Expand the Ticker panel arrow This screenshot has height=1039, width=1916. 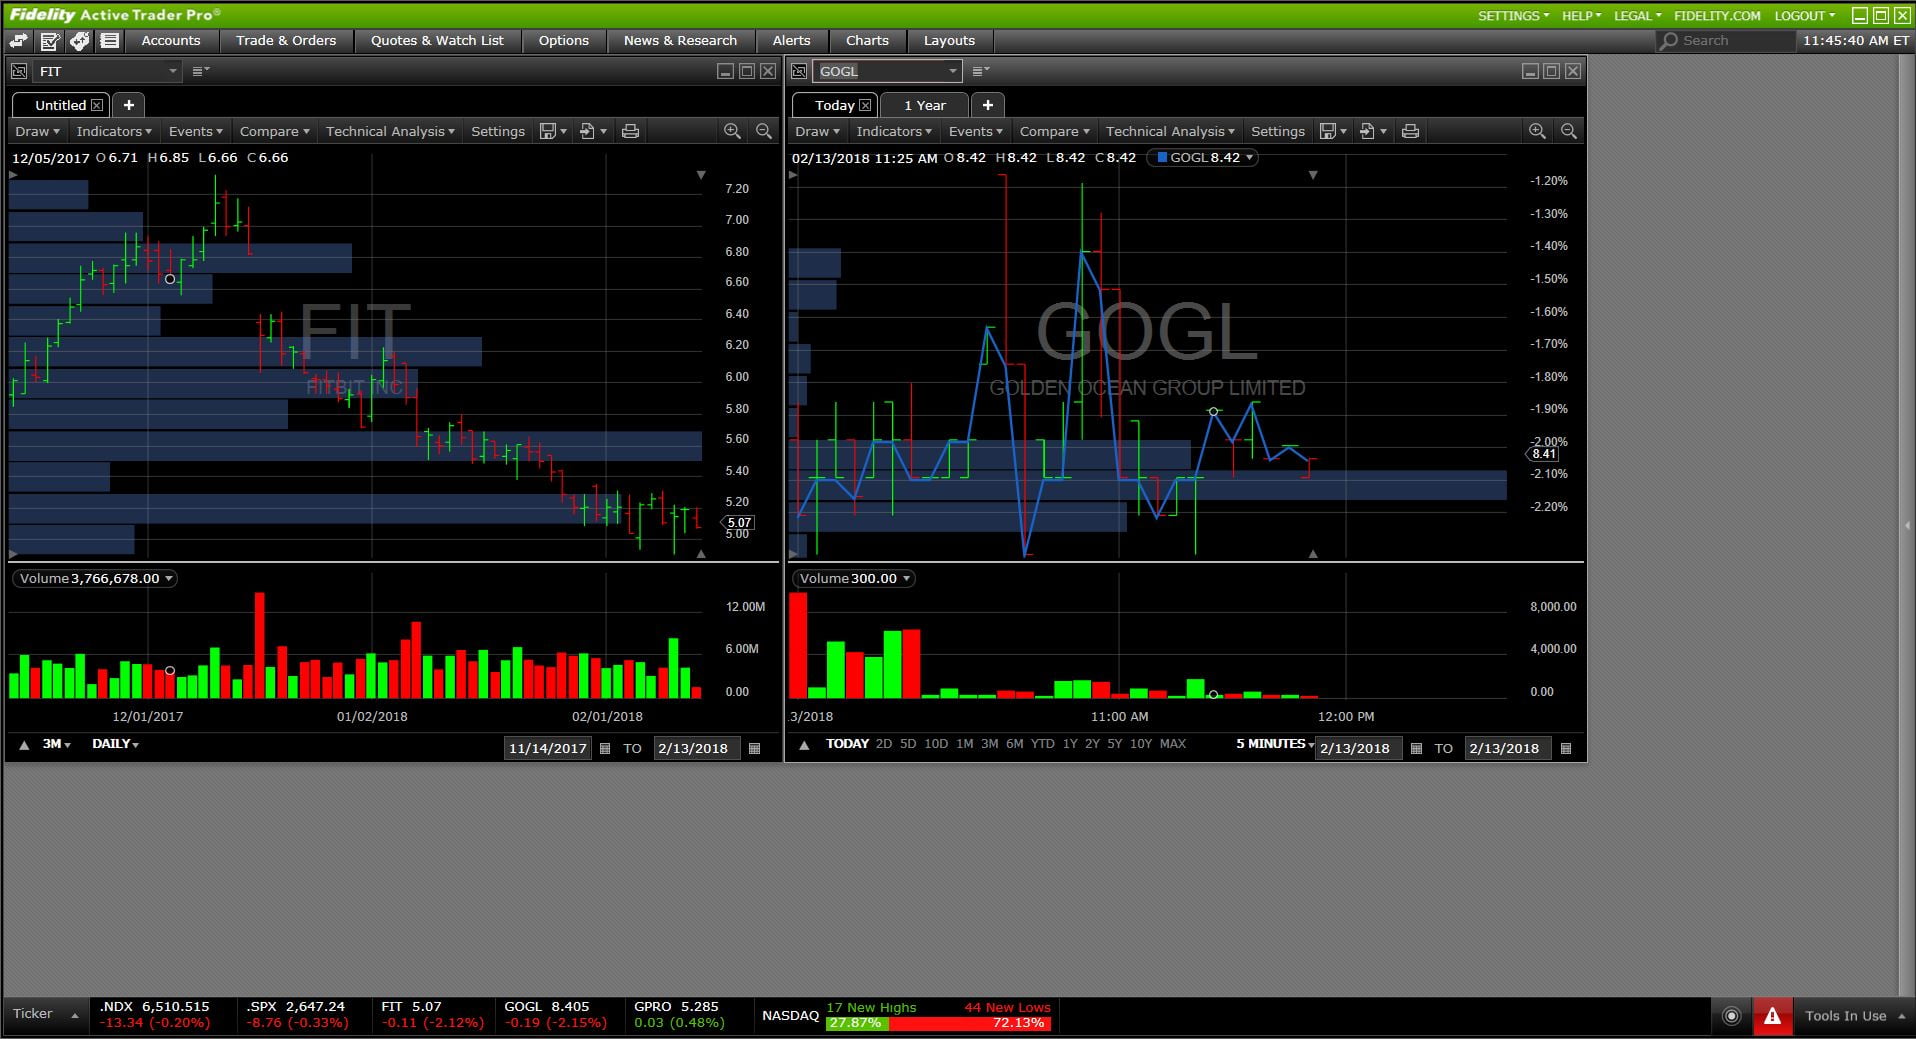(x=75, y=1016)
